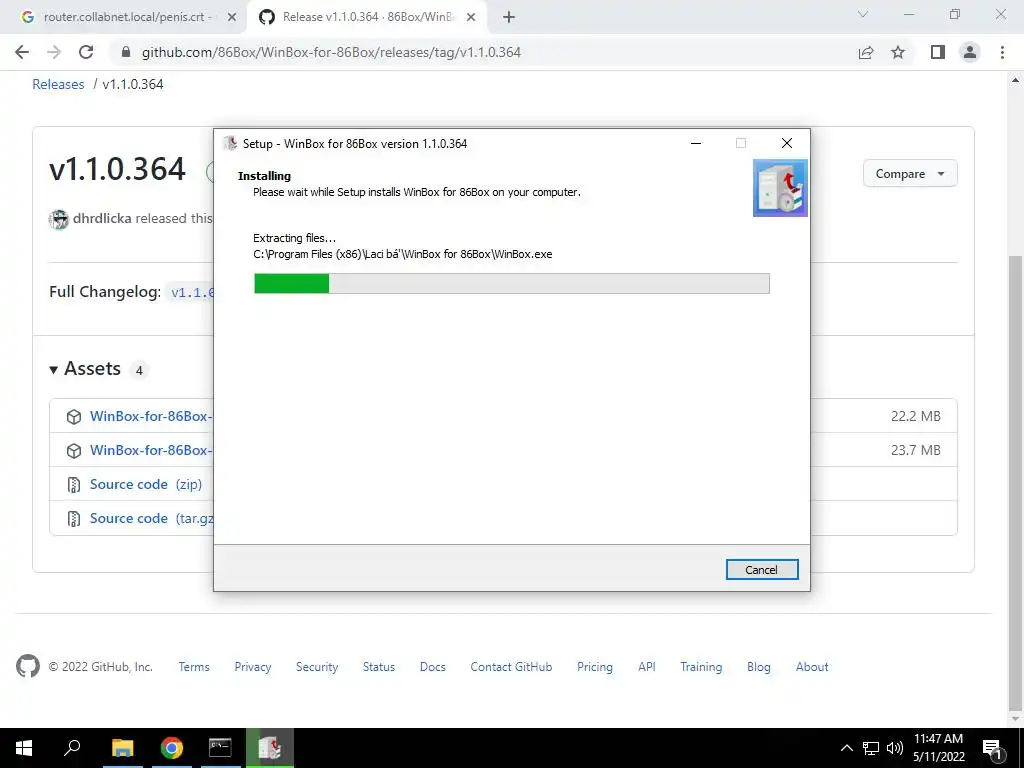Select the Release v1.1.0.364 tab
Screen dimensions: 1024x768
(x=366, y=17)
